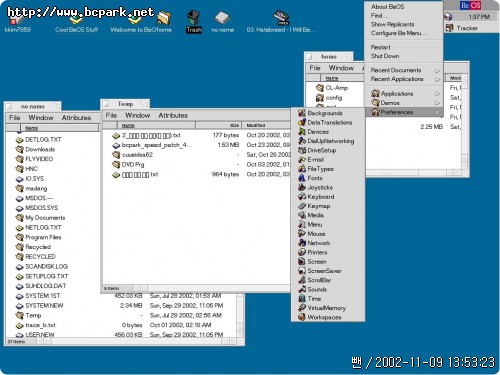Image resolution: width=500 pixels, height=375 pixels.
Task: Open the Fonts preference
Action: click(x=328, y=178)
